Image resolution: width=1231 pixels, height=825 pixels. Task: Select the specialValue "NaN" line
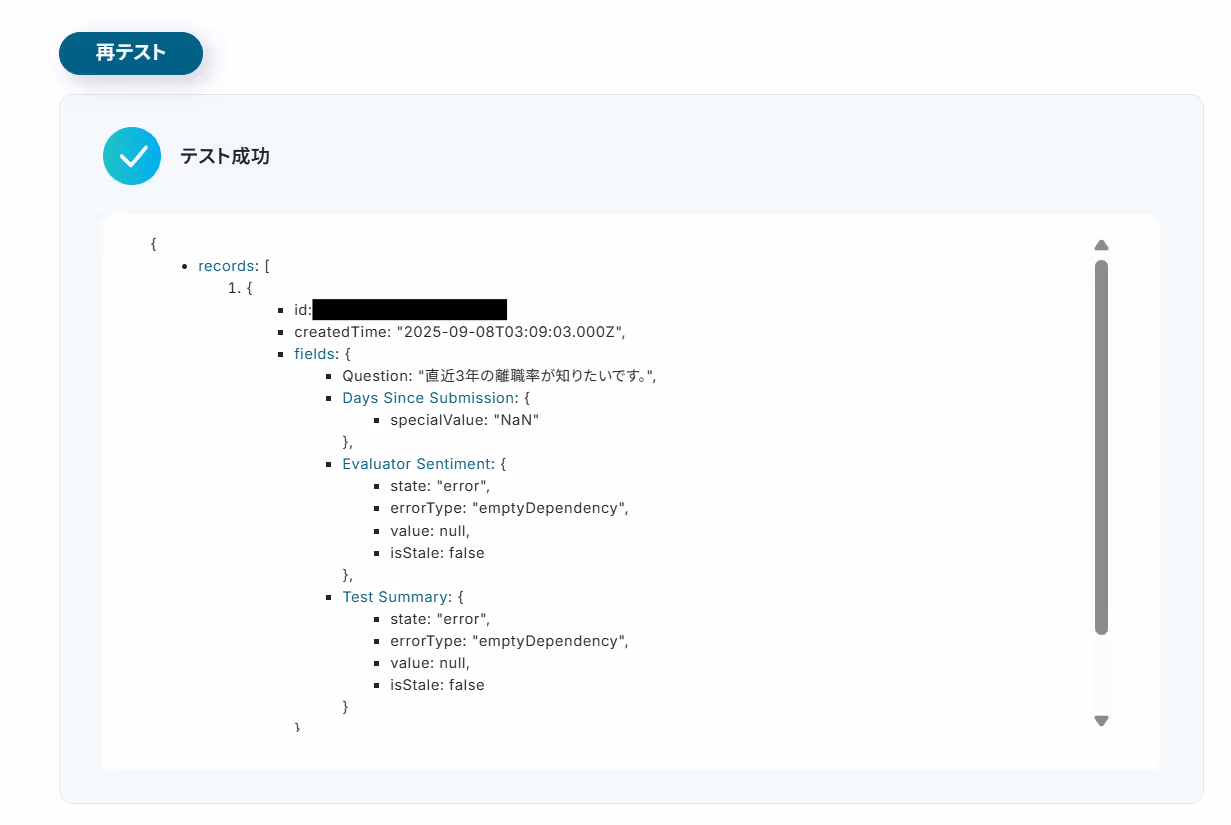(464, 420)
